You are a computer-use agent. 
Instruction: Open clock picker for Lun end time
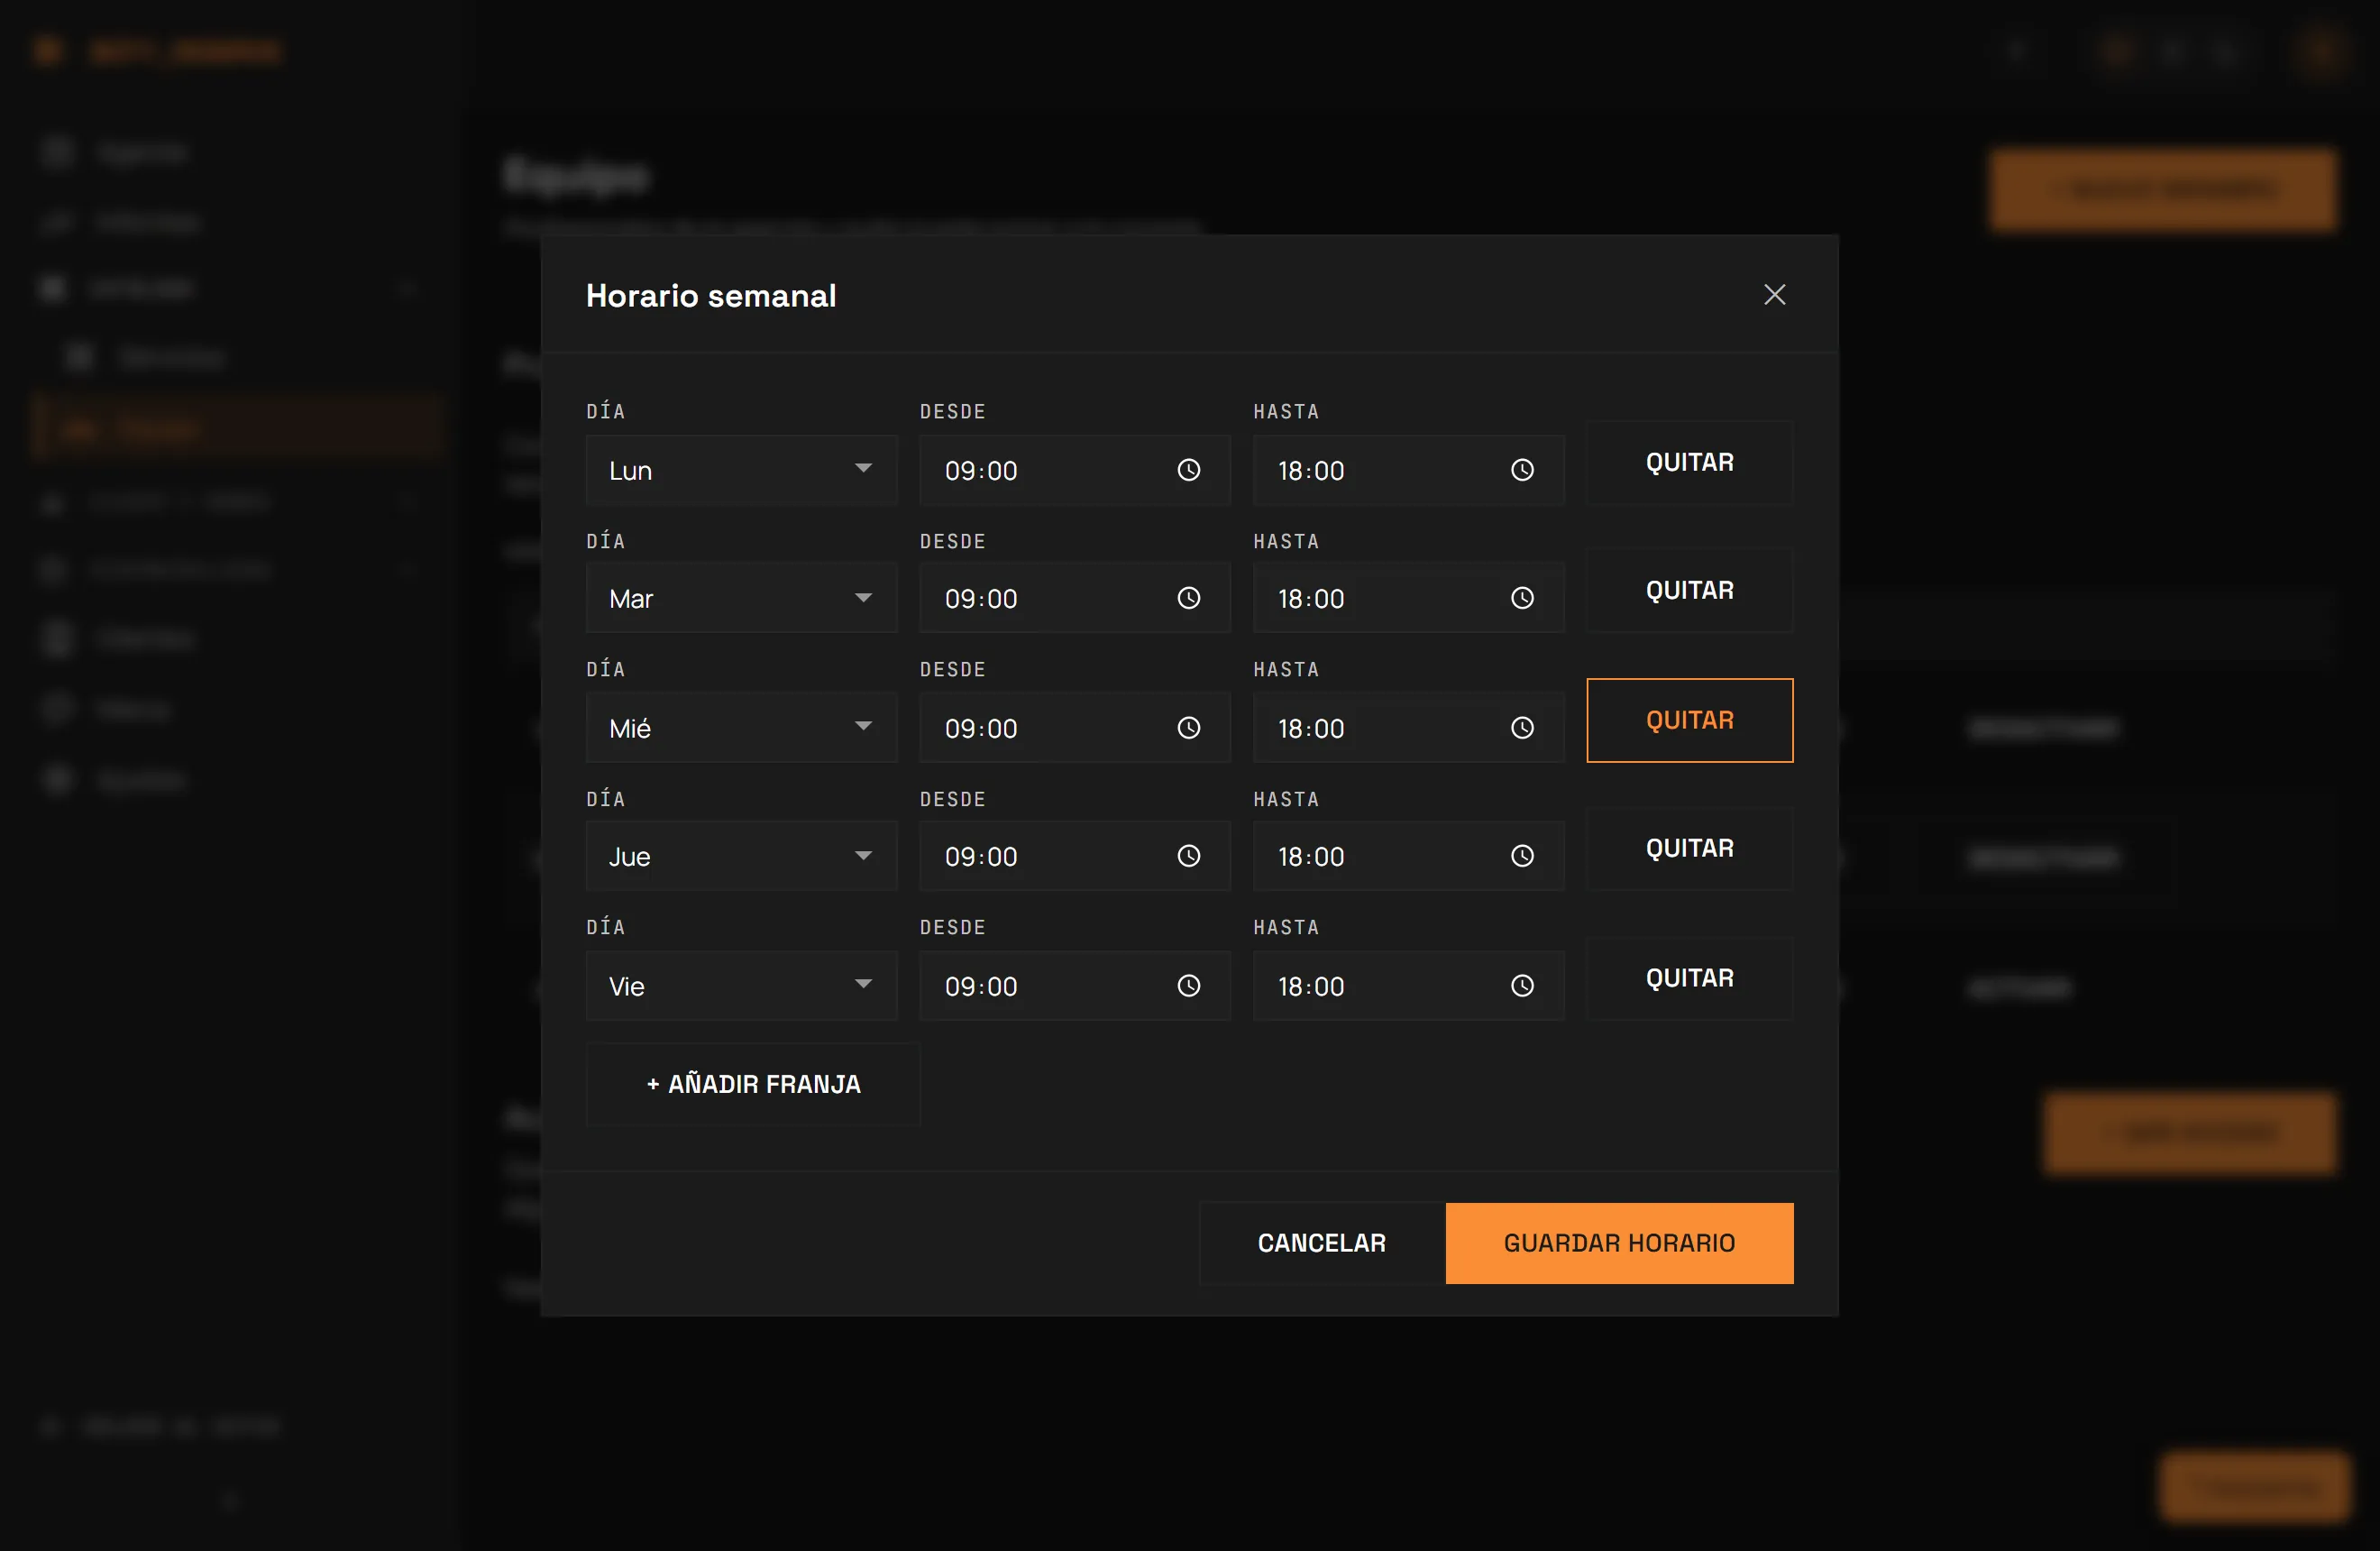pyautogui.click(x=1522, y=470)
